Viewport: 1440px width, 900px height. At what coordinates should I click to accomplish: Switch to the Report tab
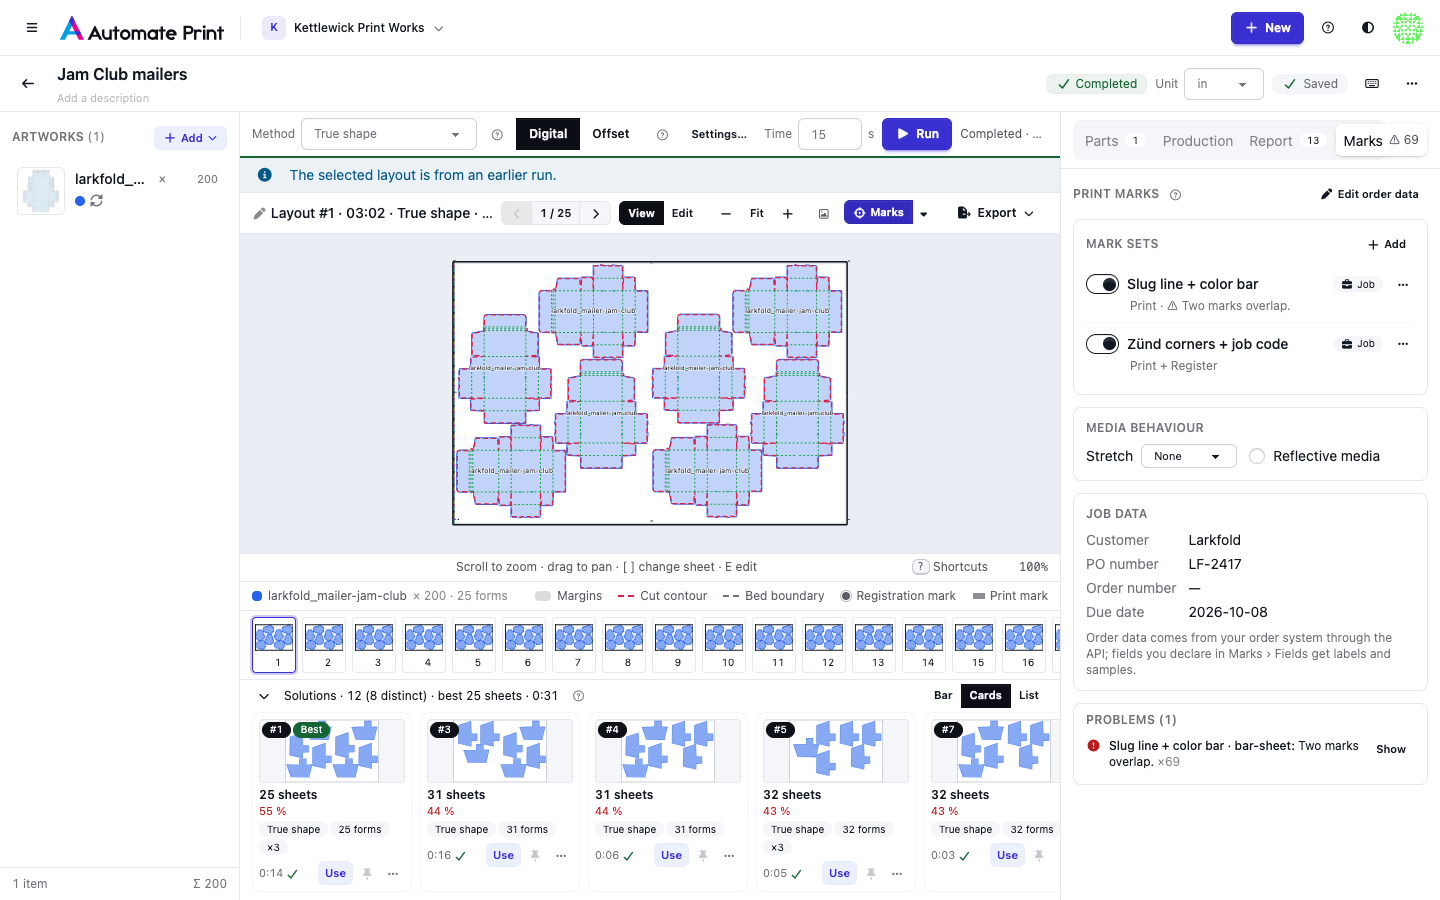(1286, 141)
